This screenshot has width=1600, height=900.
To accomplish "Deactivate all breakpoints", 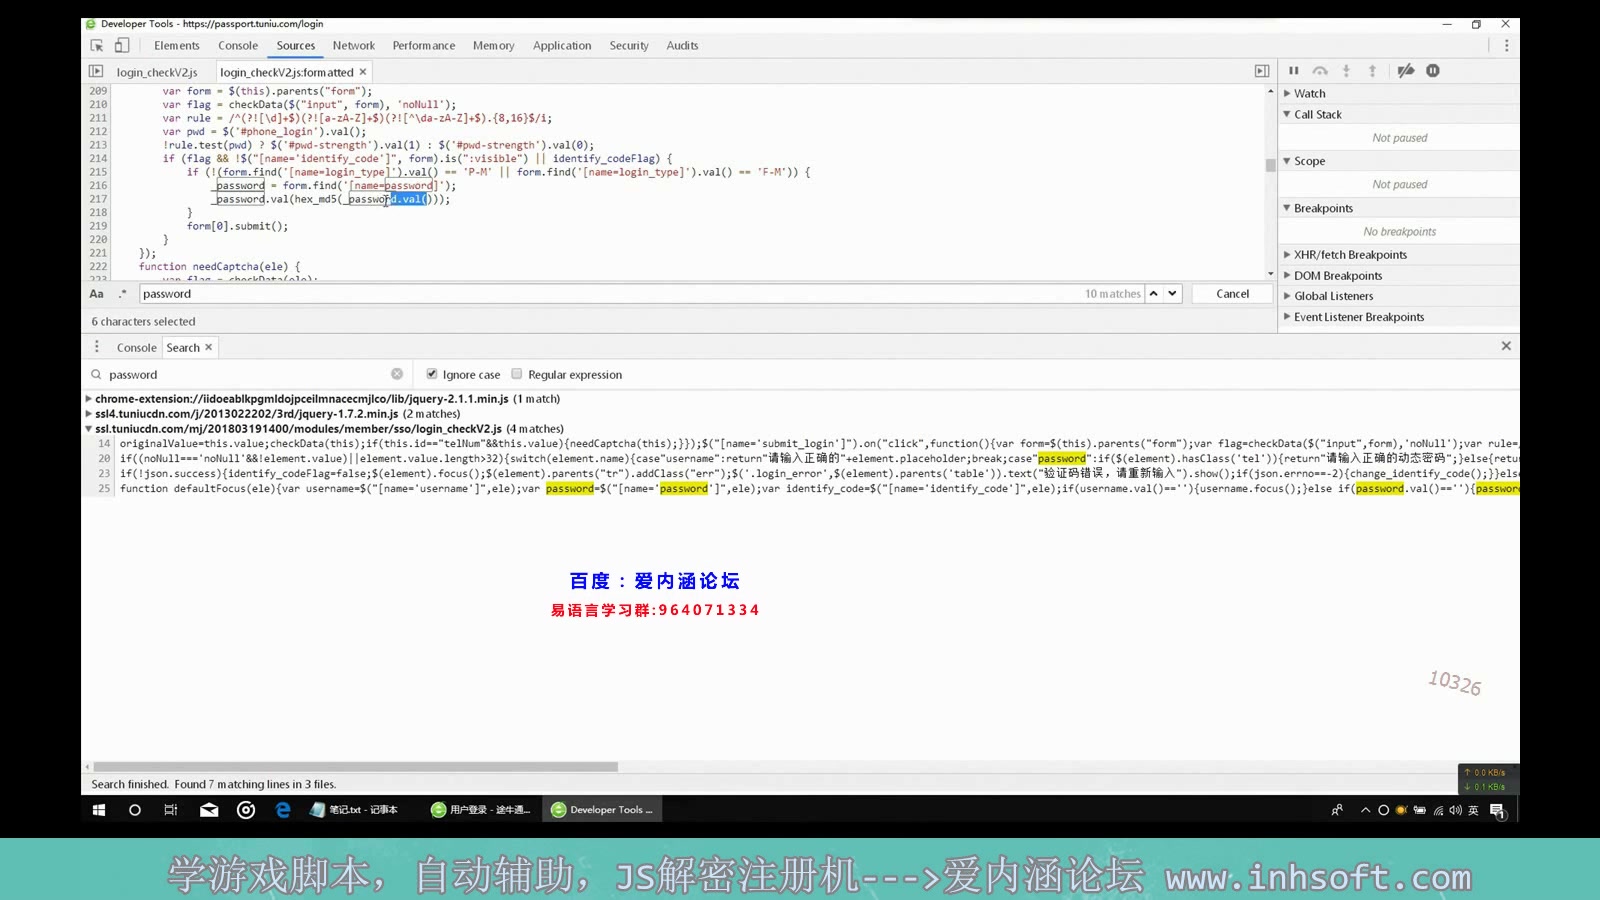I will point(1406,71).
